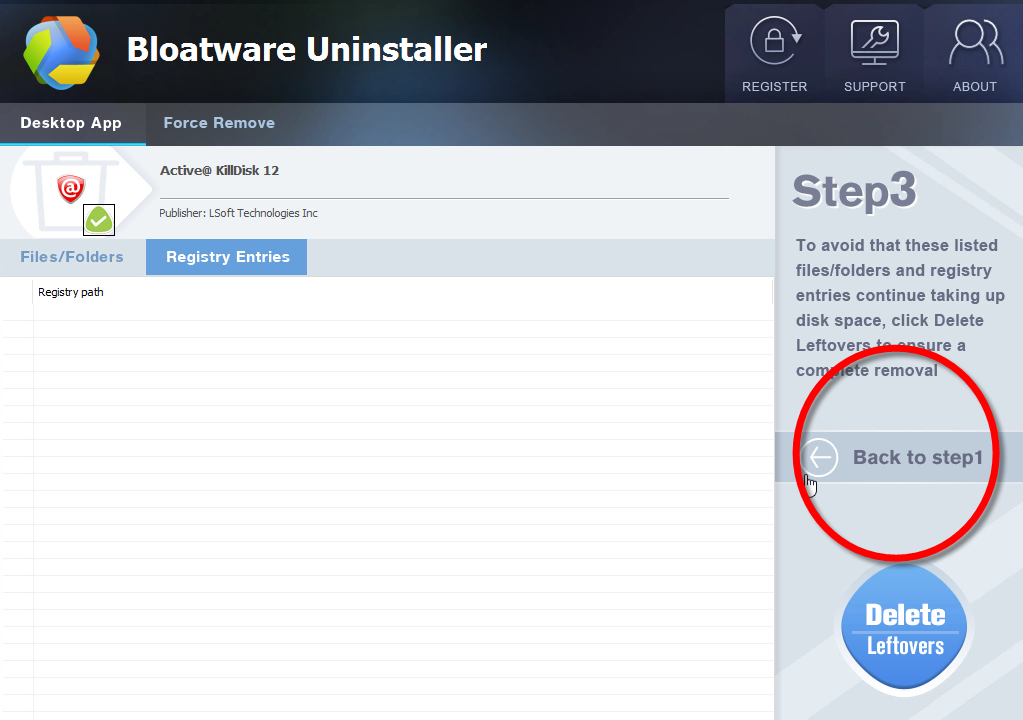Open the About people icon
This screenshot has width=1023, height=720.
point(975,42)
